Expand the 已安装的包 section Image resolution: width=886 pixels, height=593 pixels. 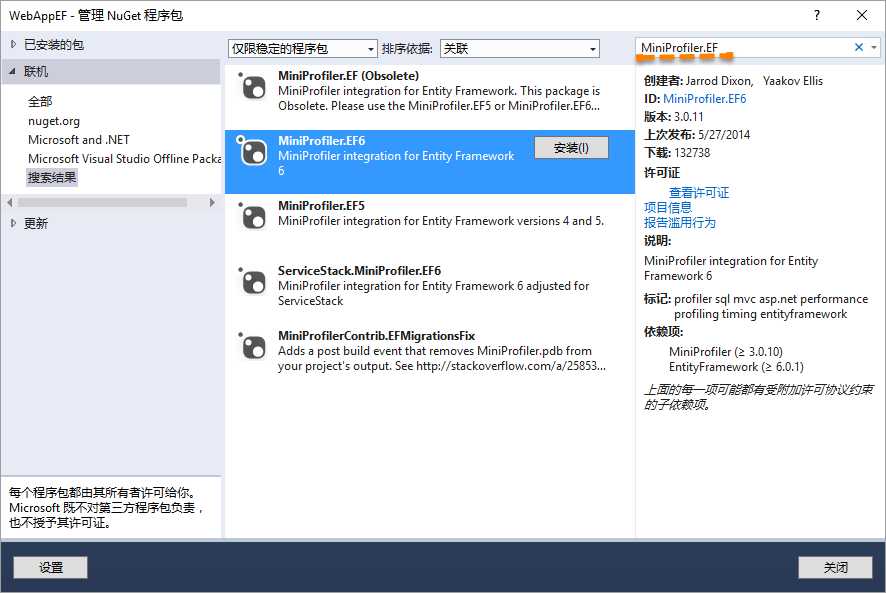[x=13, y=44]
